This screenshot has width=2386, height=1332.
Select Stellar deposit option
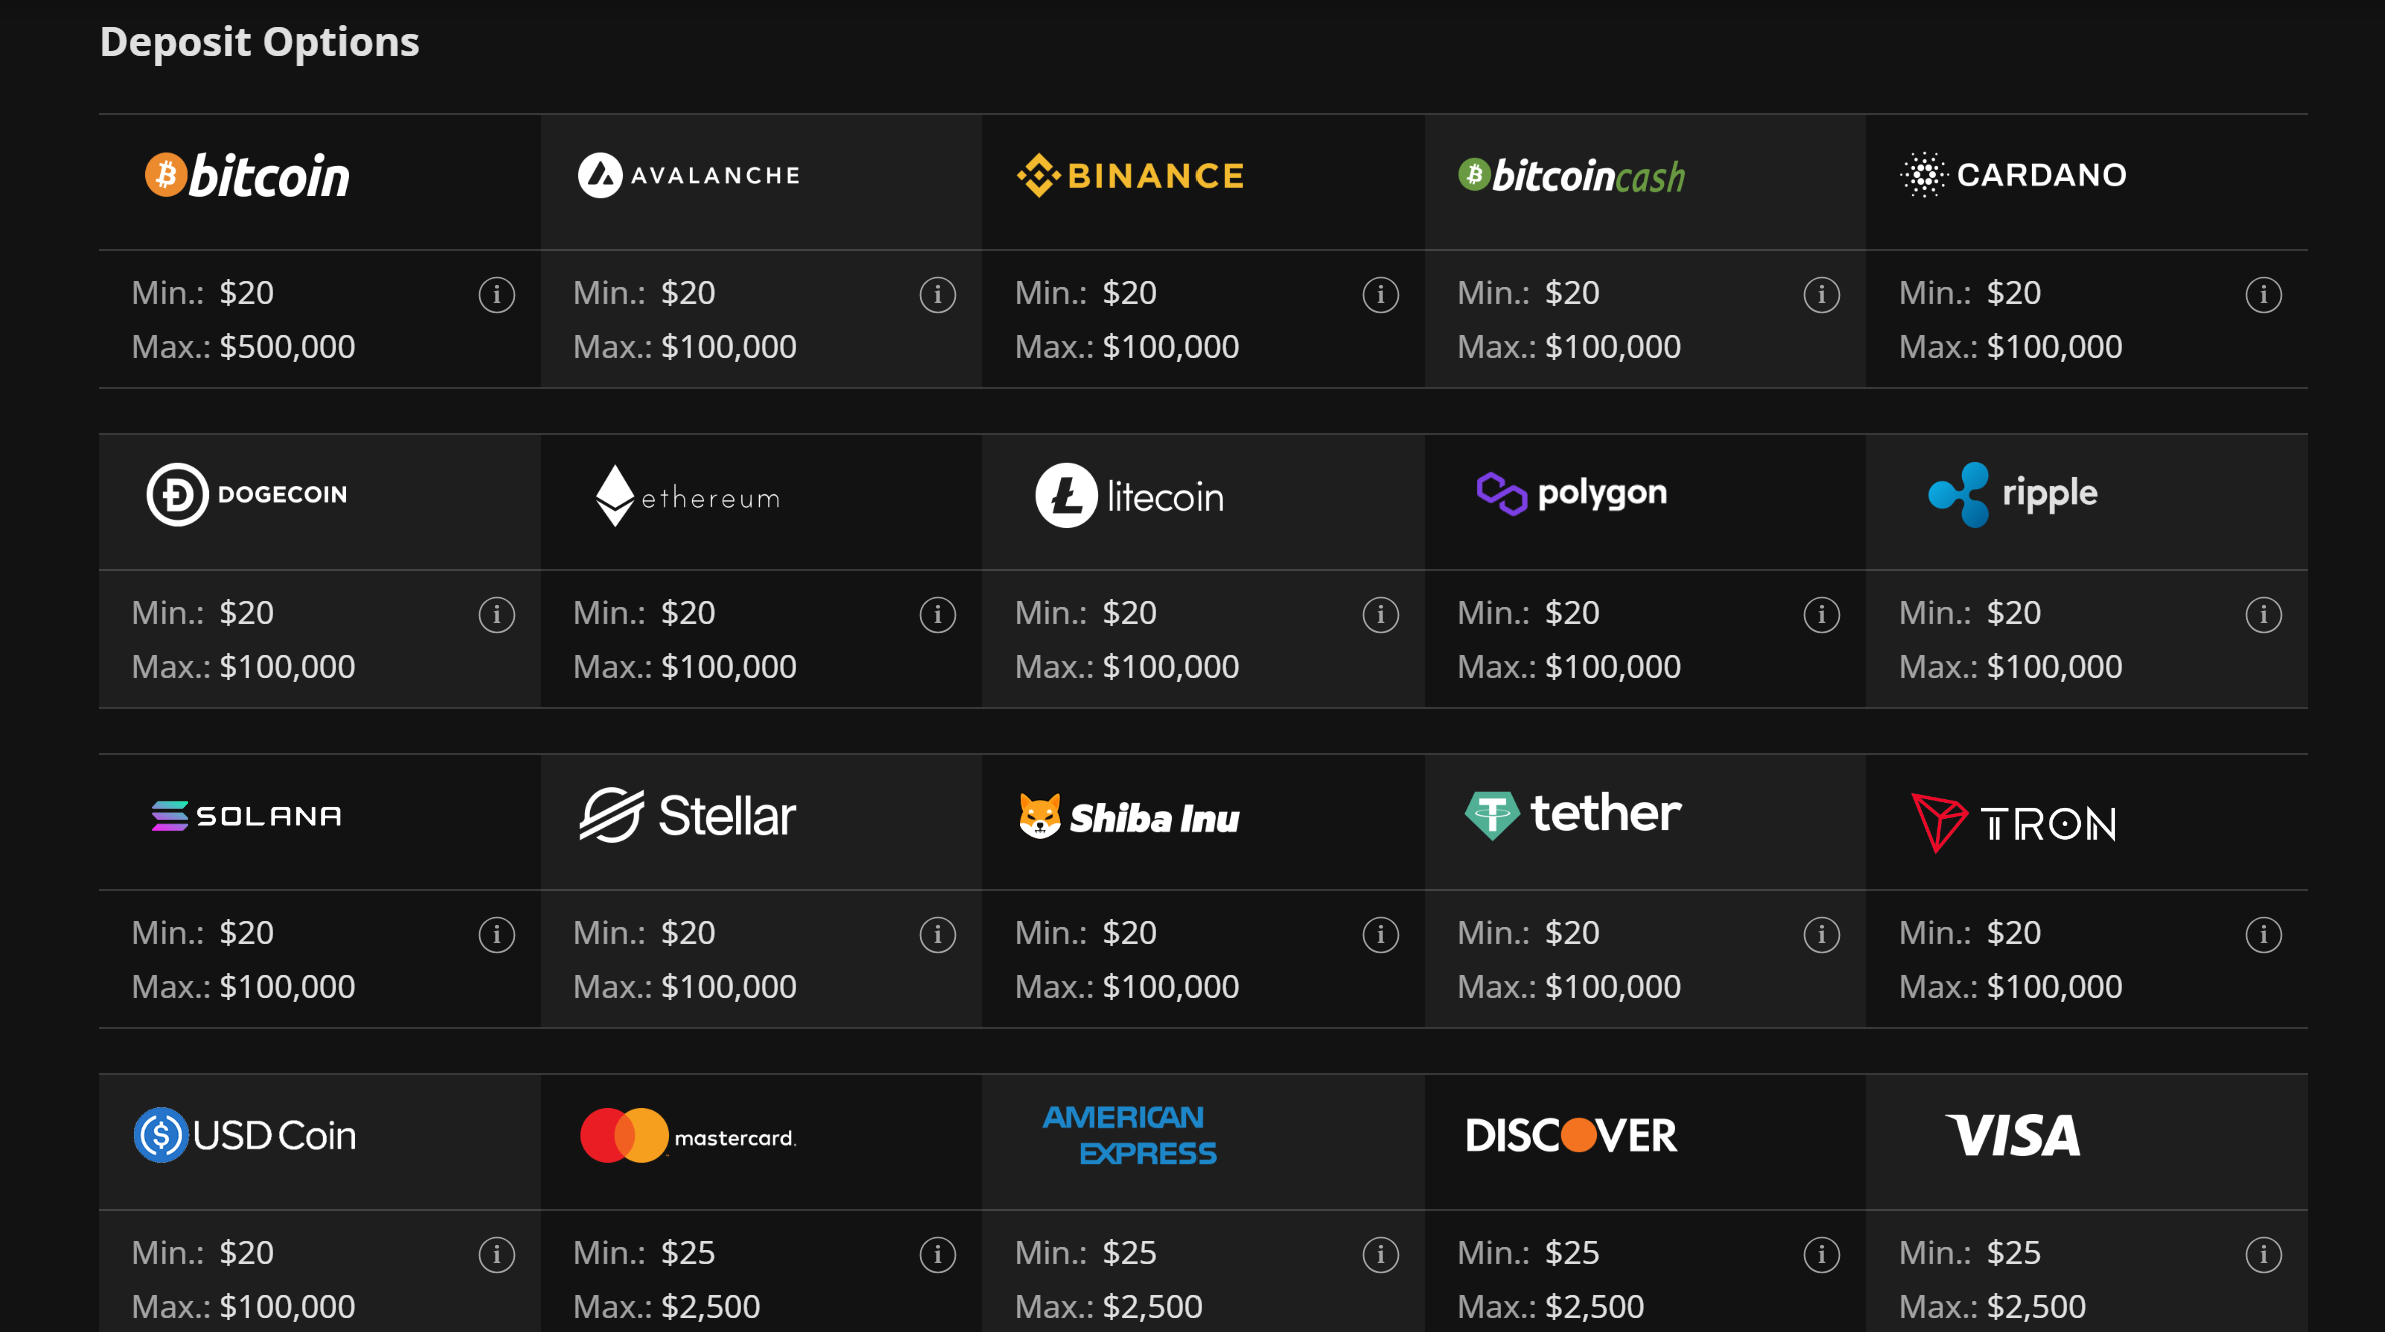(x=688, y=816)
